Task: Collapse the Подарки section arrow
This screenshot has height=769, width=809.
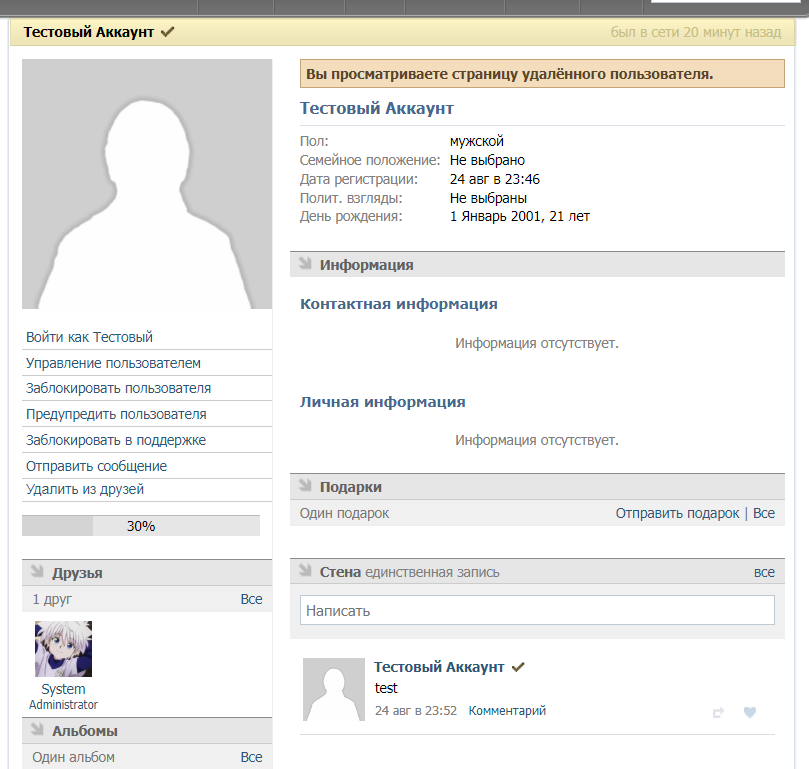Action: pyautogui.click(x=305, y=485)
